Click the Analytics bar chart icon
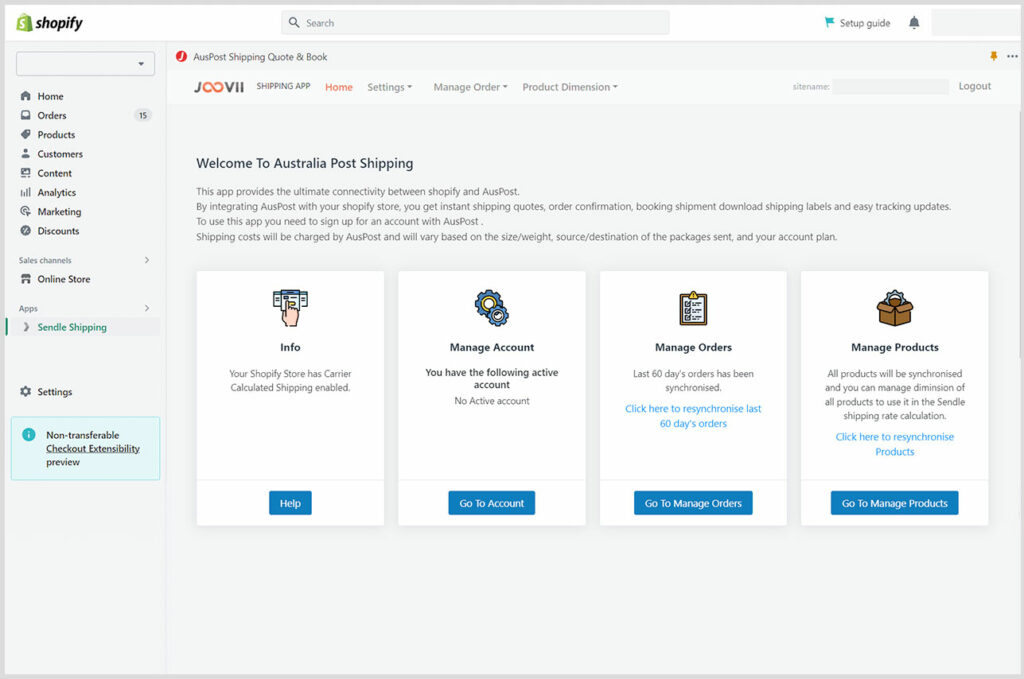The width and height of the screenshot is (1024, 679). (x=25, y=192)
